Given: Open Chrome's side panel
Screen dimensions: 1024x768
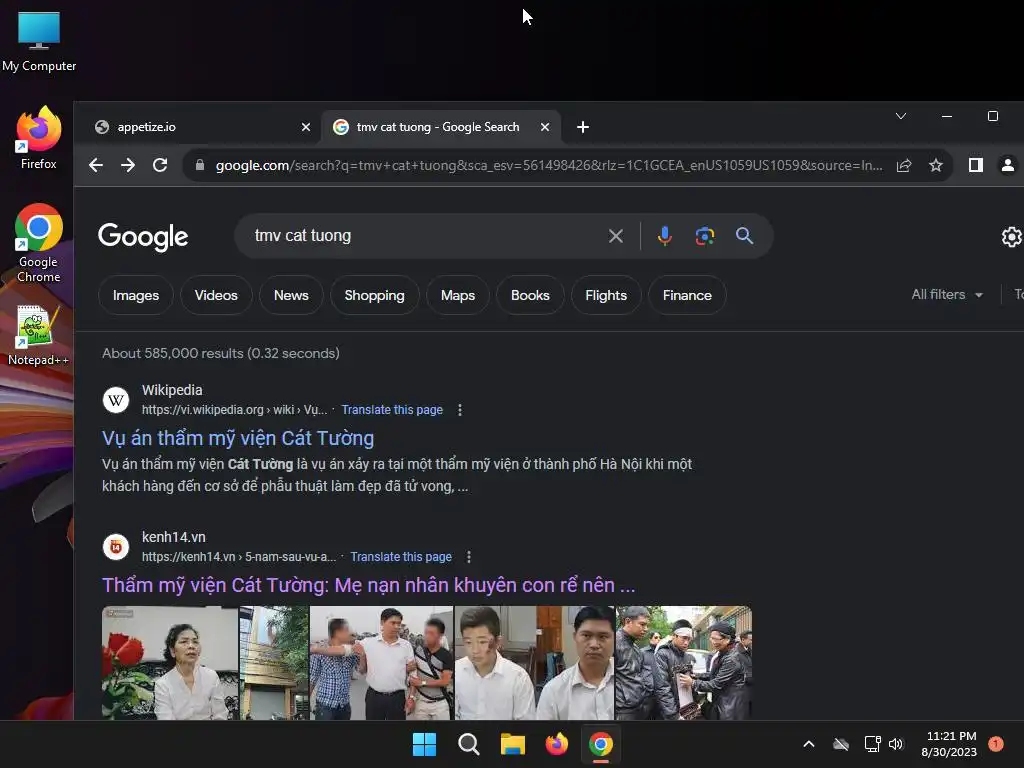Looking at the screenshot, I should pos(976,165).
